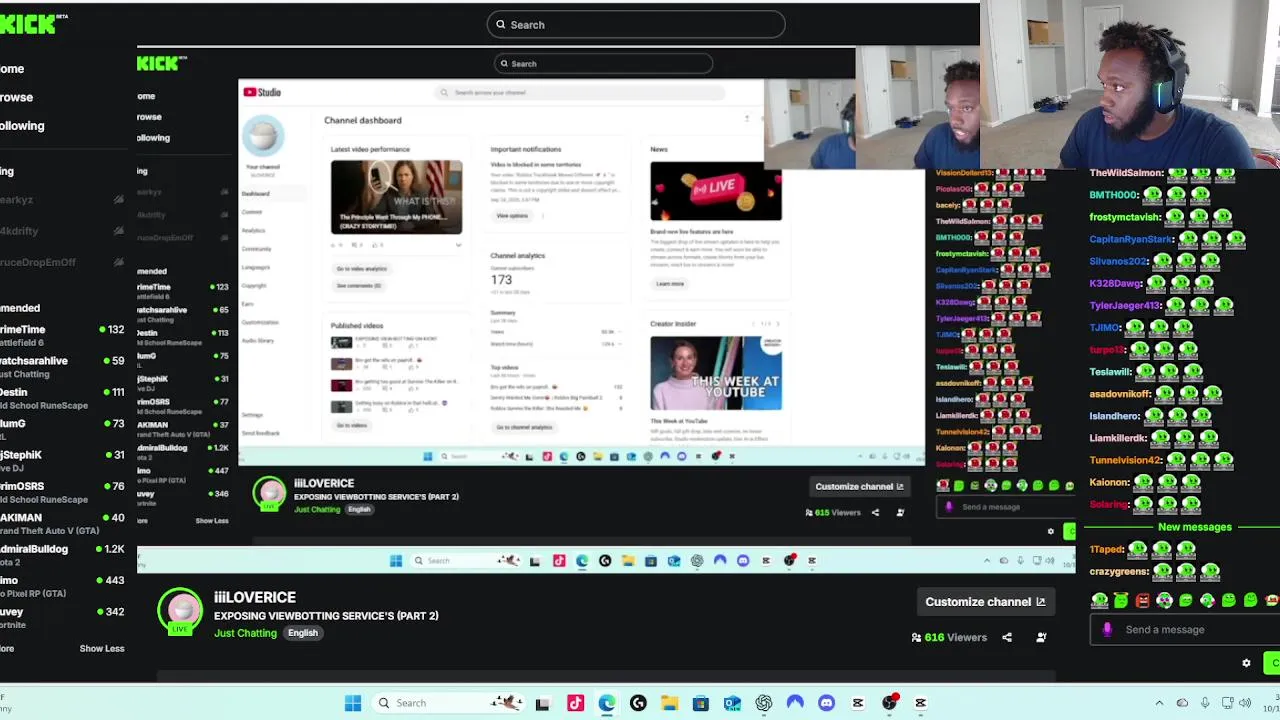This screenshot has height=720, width=1280.
Task: Click the YouTube Studio search bar
Action: point(581,93)
